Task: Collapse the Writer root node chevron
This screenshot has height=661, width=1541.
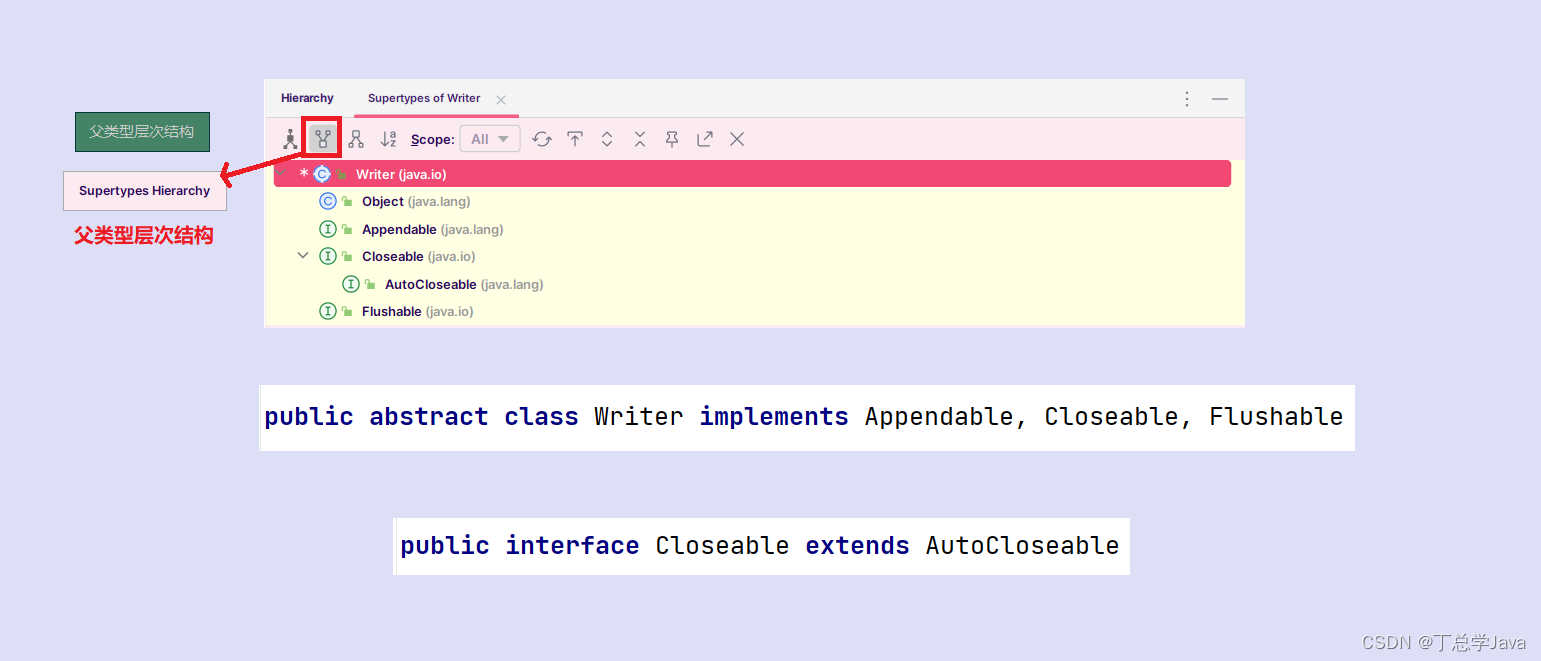Action: (282, 173)
